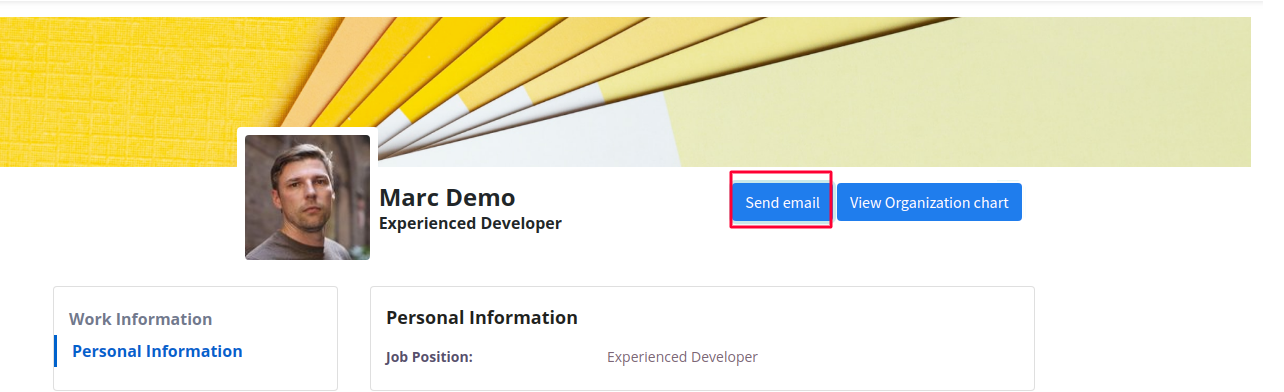Select the Experienced Developer job position value

(682, 357)
